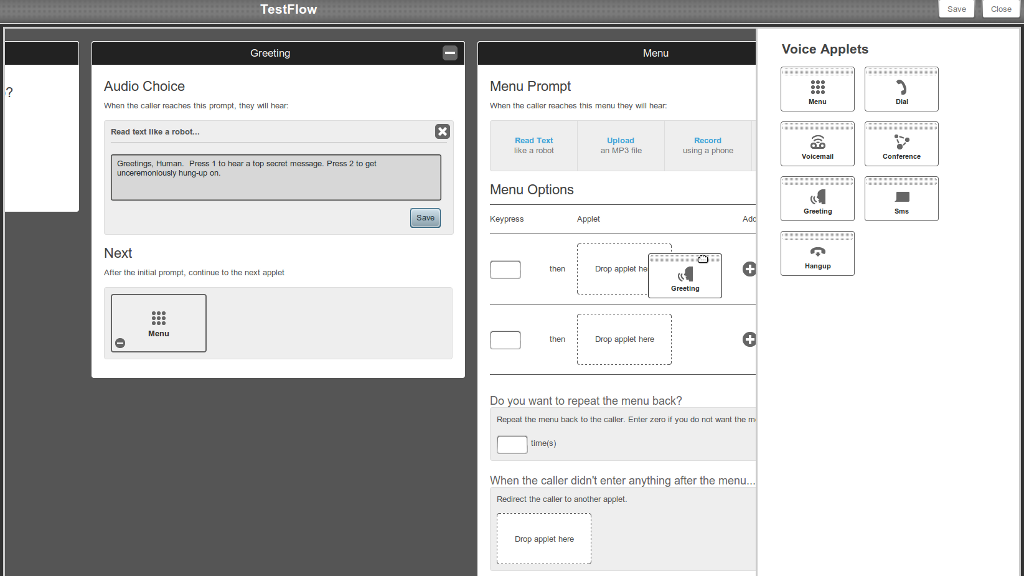Screen dimensions: 1024x576
Task: Choose Upload an MP3 file
Action: (620, 145)
